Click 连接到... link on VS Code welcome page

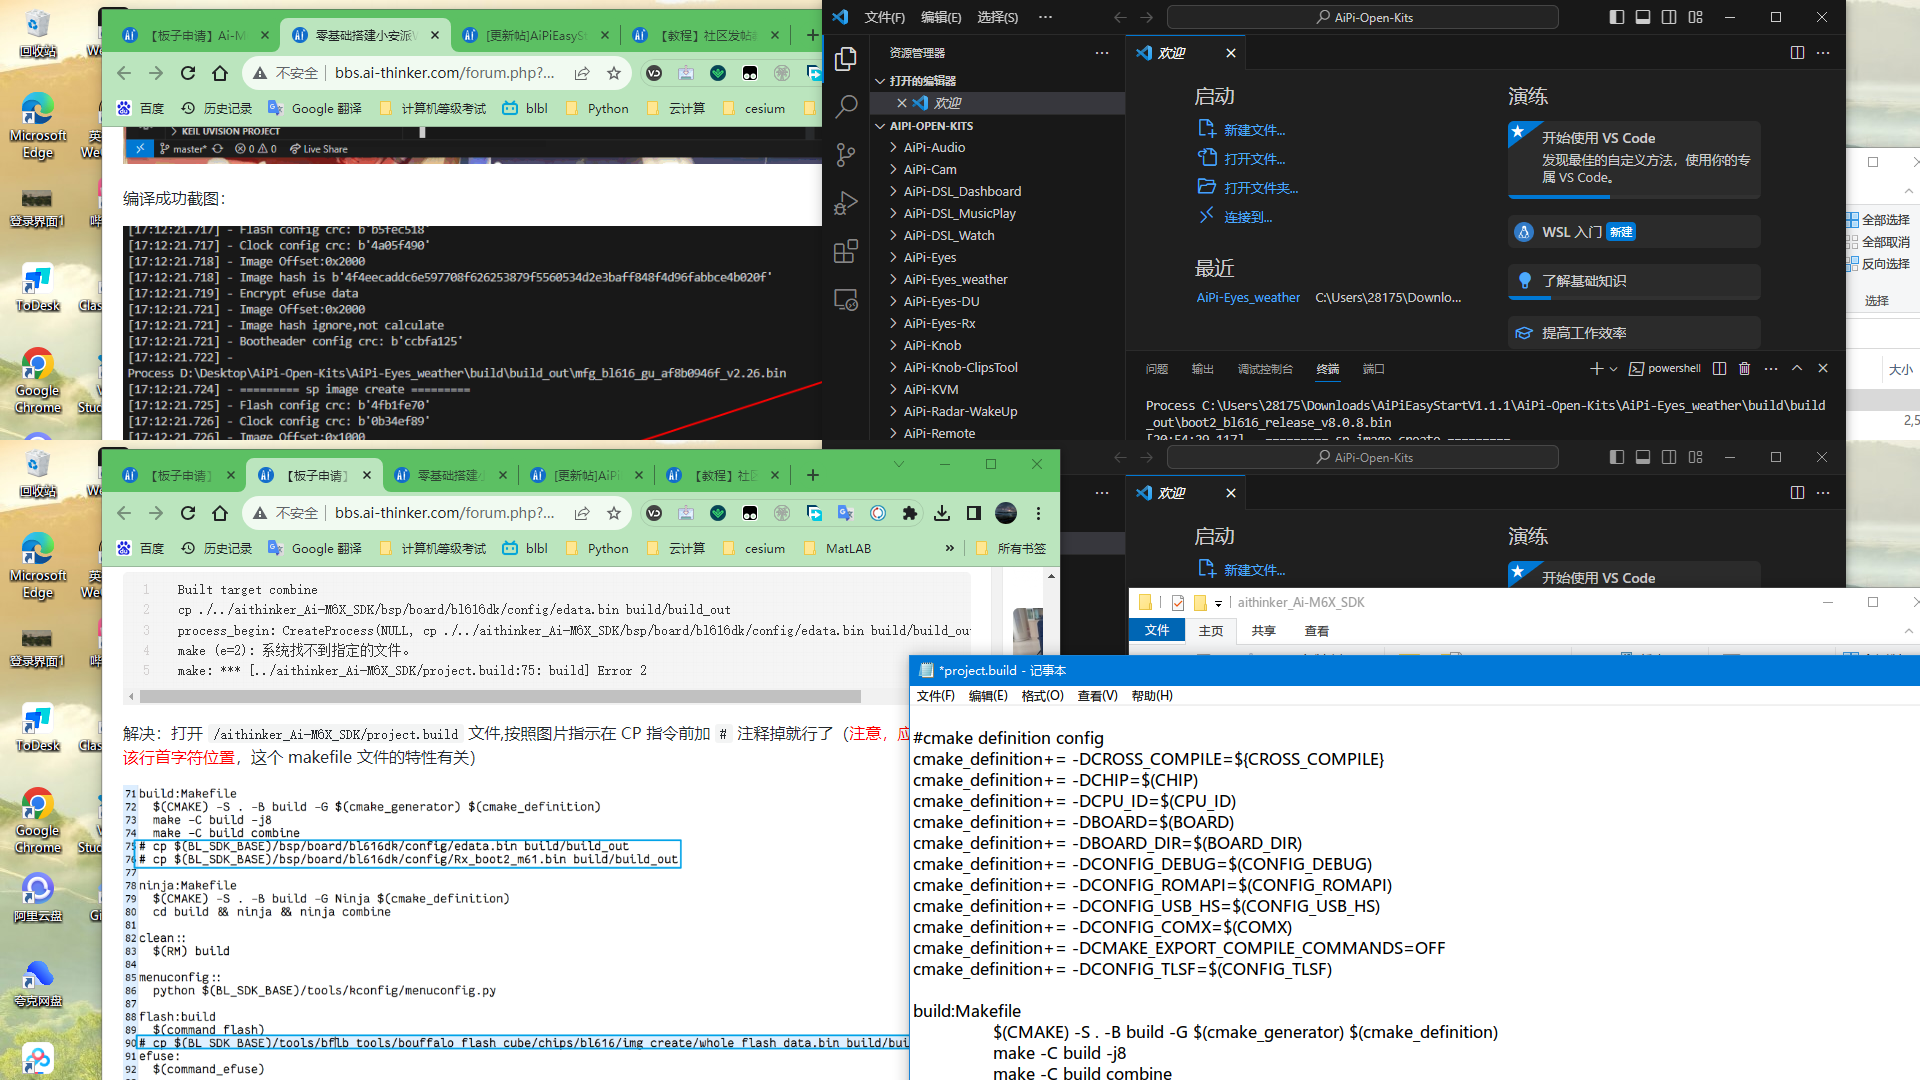pyautogui.click(x=1248, y=217)
